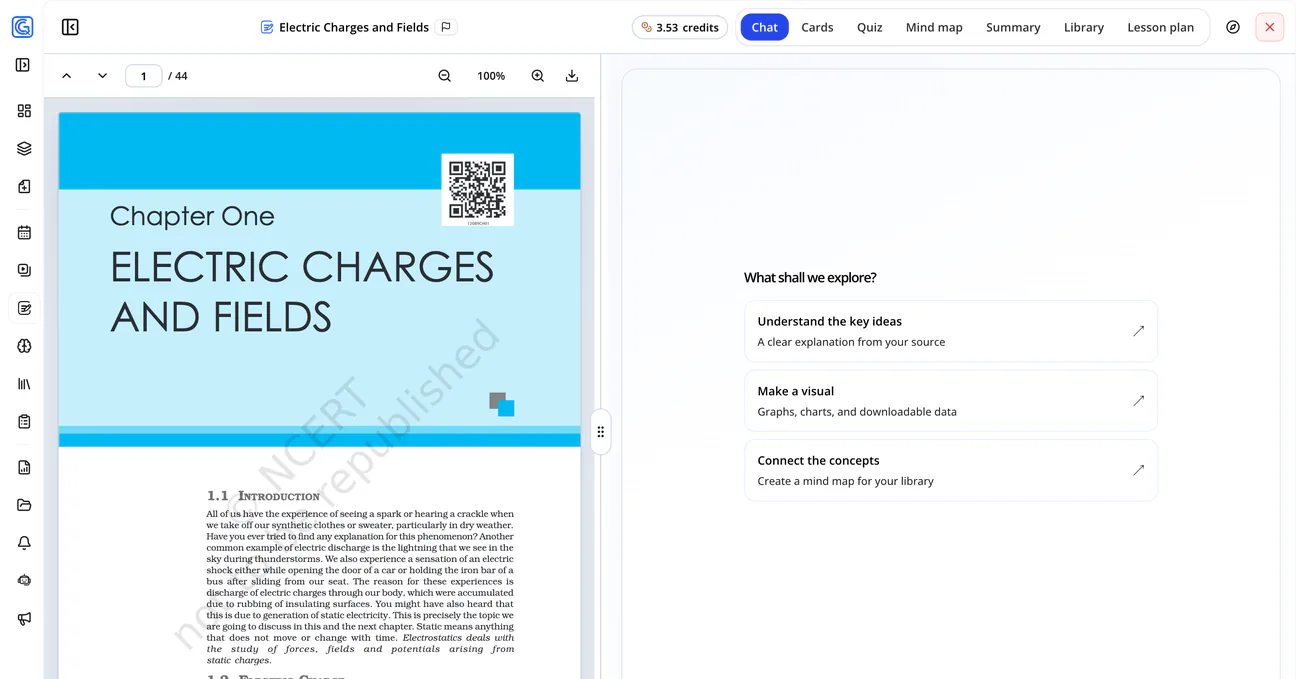Click the split pane divider handle

[601, 432]
